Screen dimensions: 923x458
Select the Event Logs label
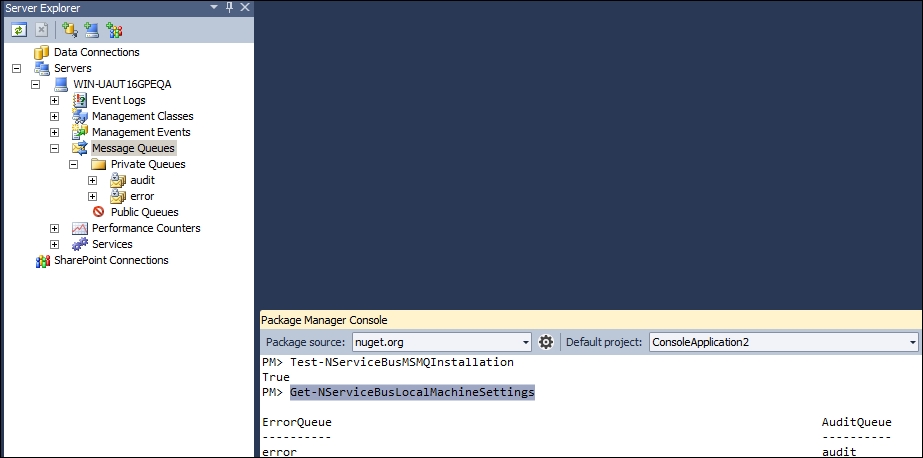(118, 100)
